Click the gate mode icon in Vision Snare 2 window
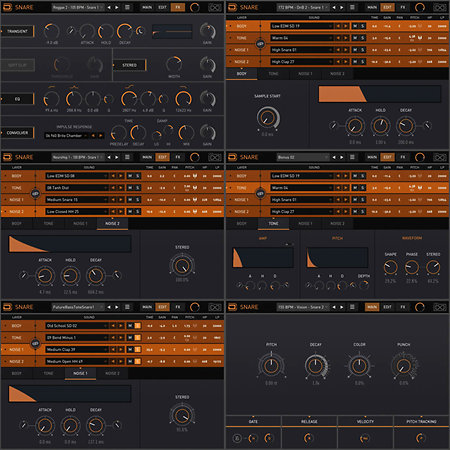450x450 pixels. click(x=236, y=438)
